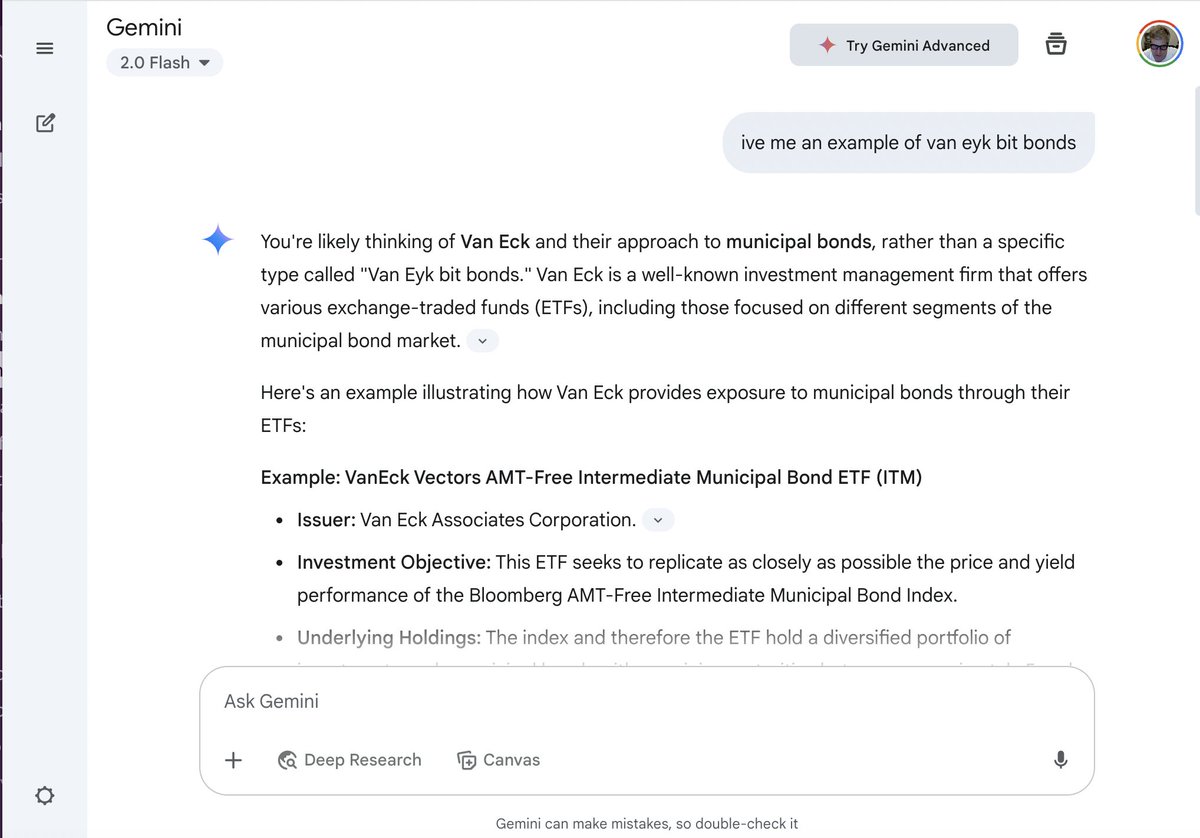This screenshot has height=838, width=1200.
Task: Turn on the Canvas option
Action: [498, 760]
